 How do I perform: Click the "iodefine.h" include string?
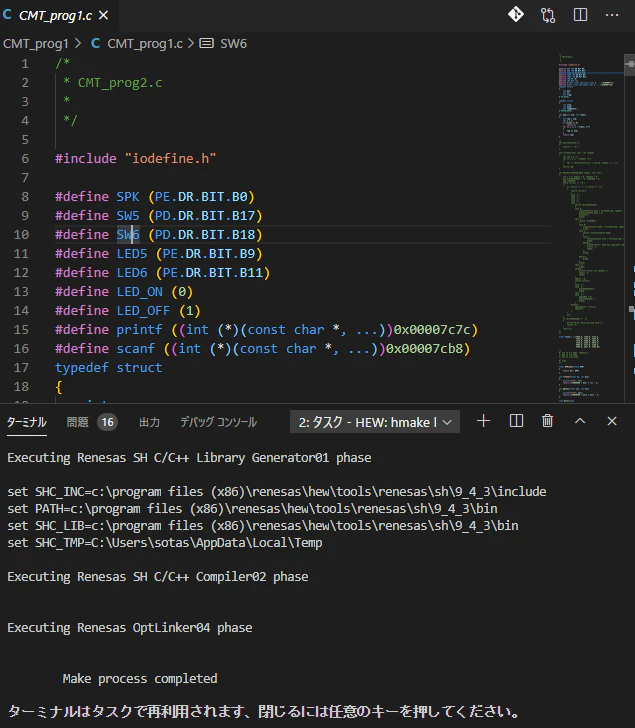click(170, 158)
